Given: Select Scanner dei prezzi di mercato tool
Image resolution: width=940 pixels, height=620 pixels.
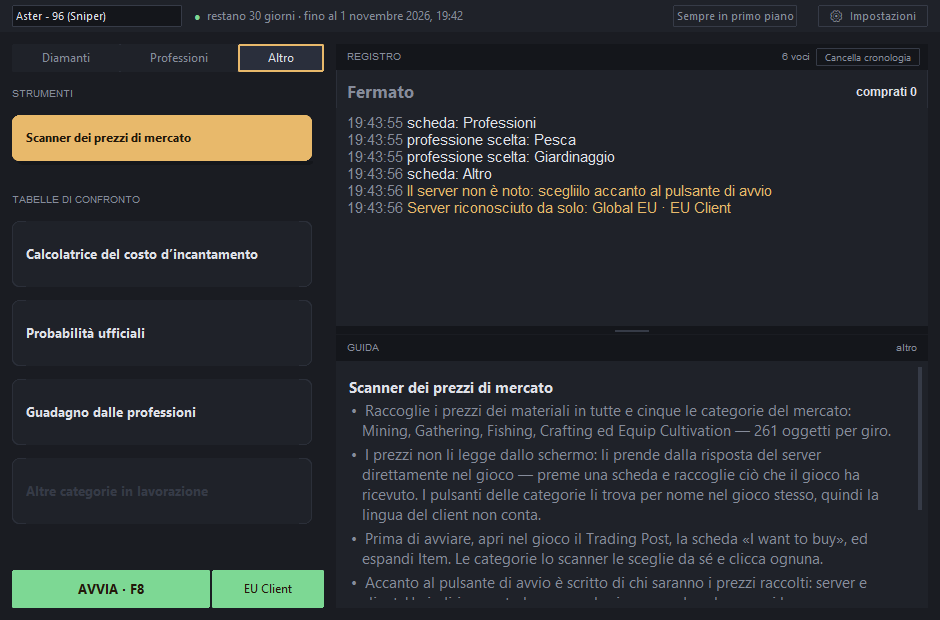Looking at the screenshot, I should tap(162, 138).
